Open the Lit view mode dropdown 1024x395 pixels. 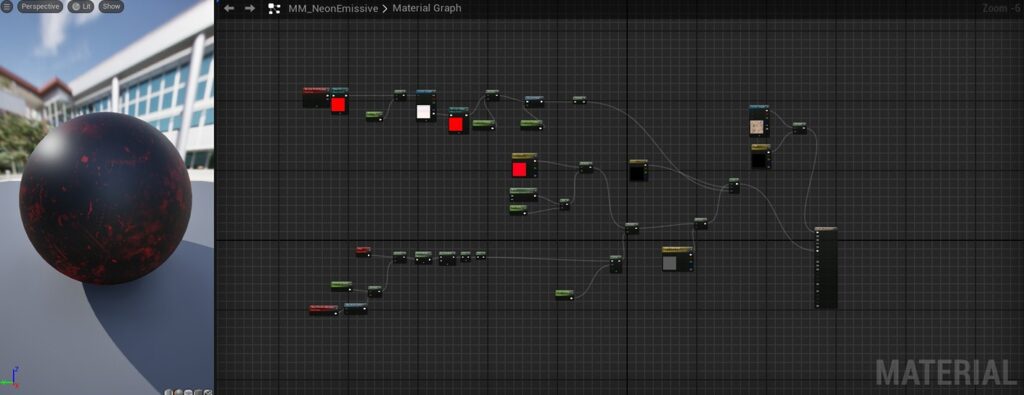[82, 7]
